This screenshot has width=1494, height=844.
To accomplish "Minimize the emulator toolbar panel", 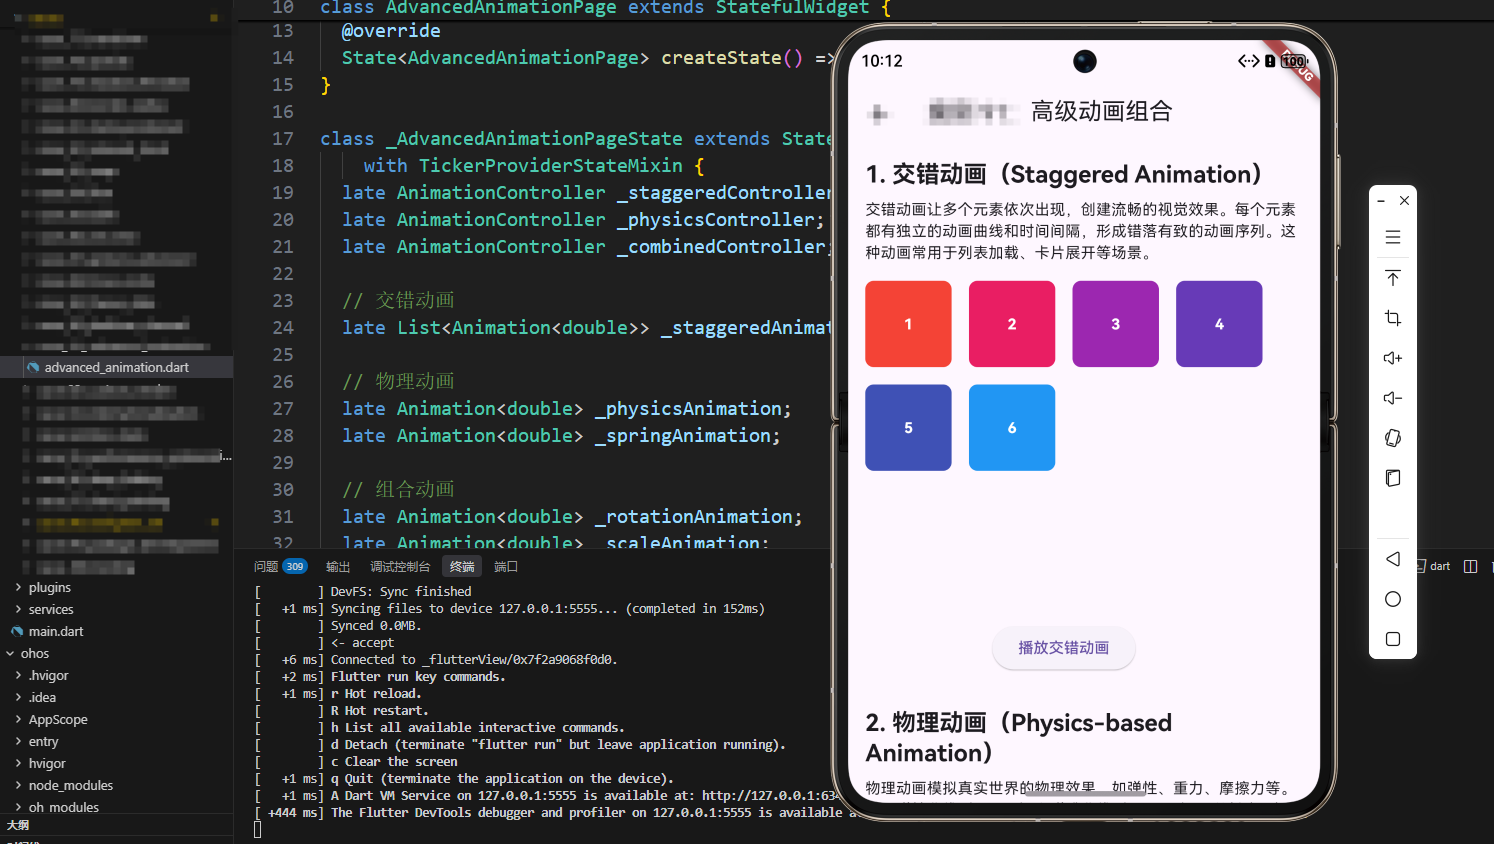I will tap(1381, 201).
